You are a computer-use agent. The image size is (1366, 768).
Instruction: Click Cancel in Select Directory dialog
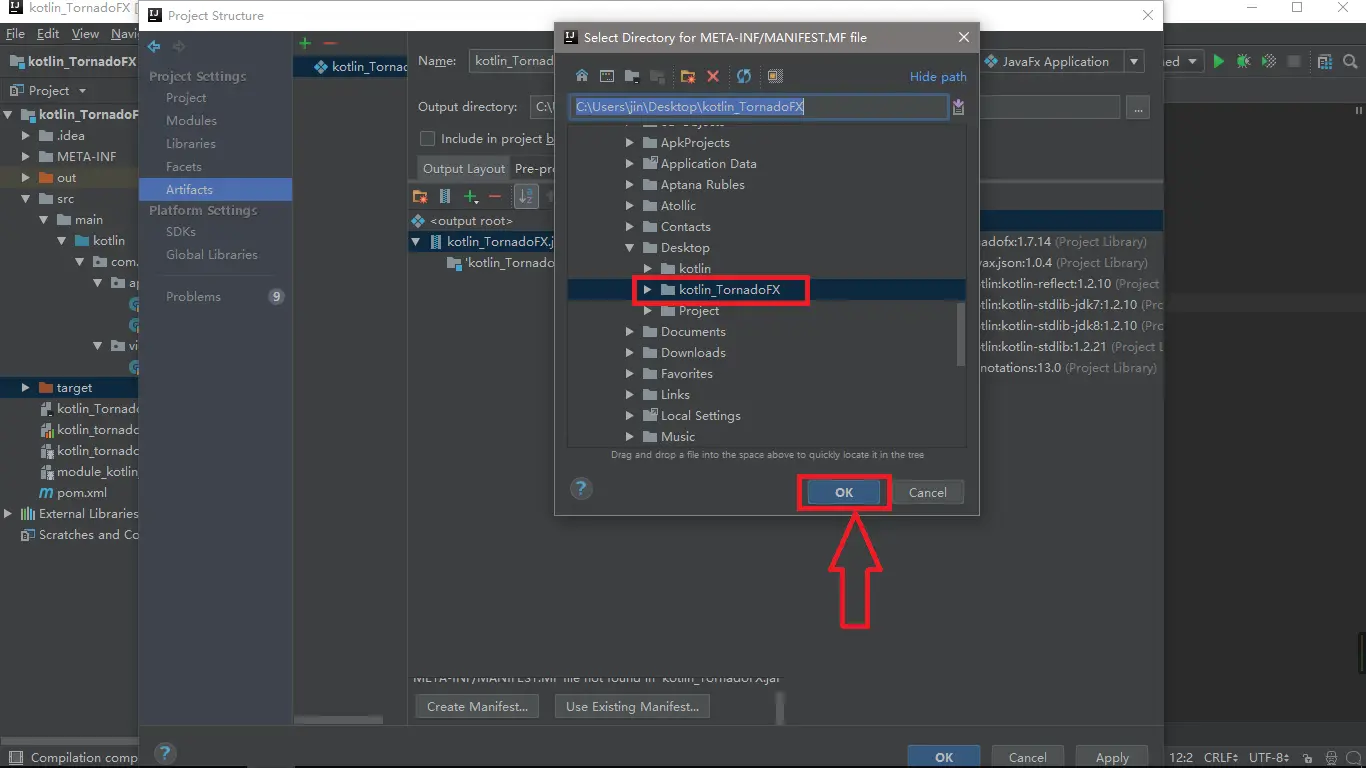coord(927,492)
